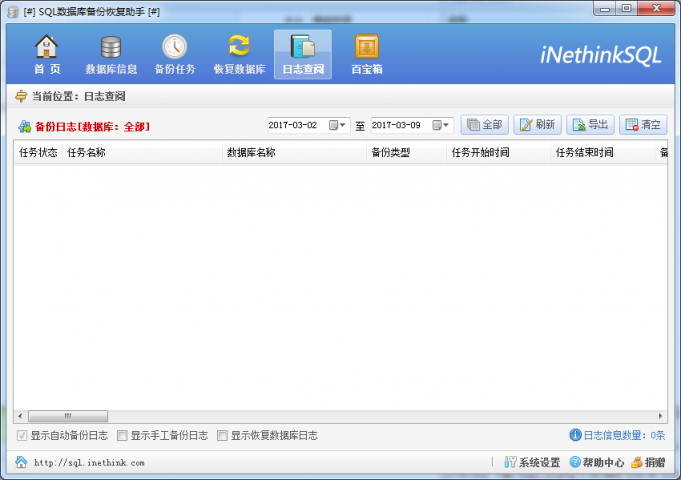
Task: Select the 日志查阅 tab
Action: coord(302,55)
